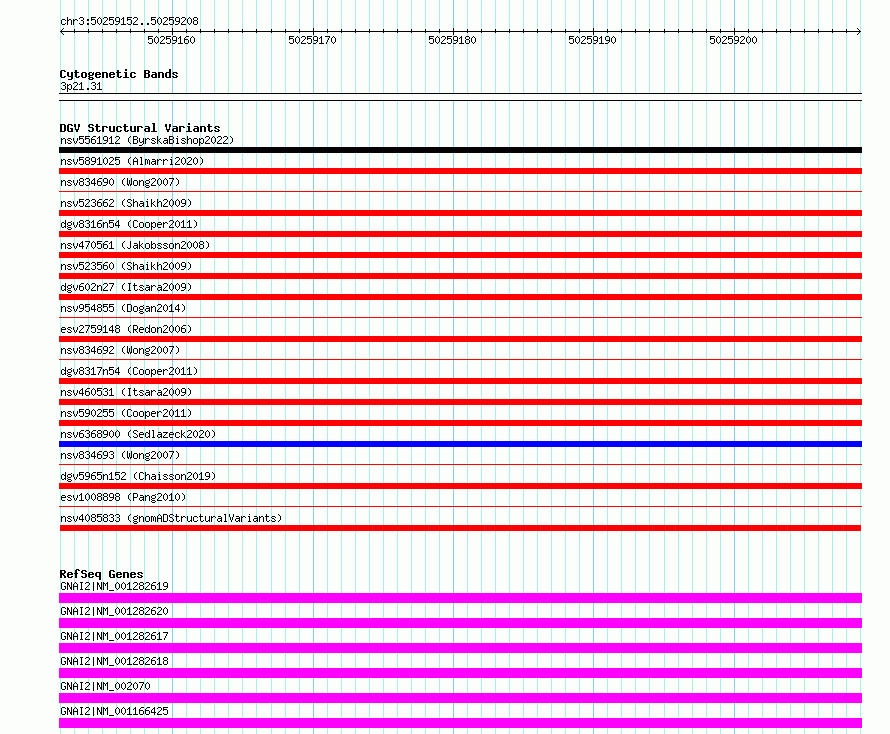Open transcript GNAI2|NM_001282620 label
The height and width of the screenshot is (734, 890).
coord(114,611)
